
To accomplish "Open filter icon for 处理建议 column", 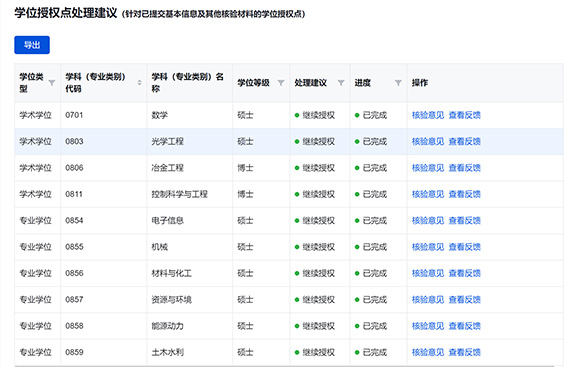I will 341,83.
